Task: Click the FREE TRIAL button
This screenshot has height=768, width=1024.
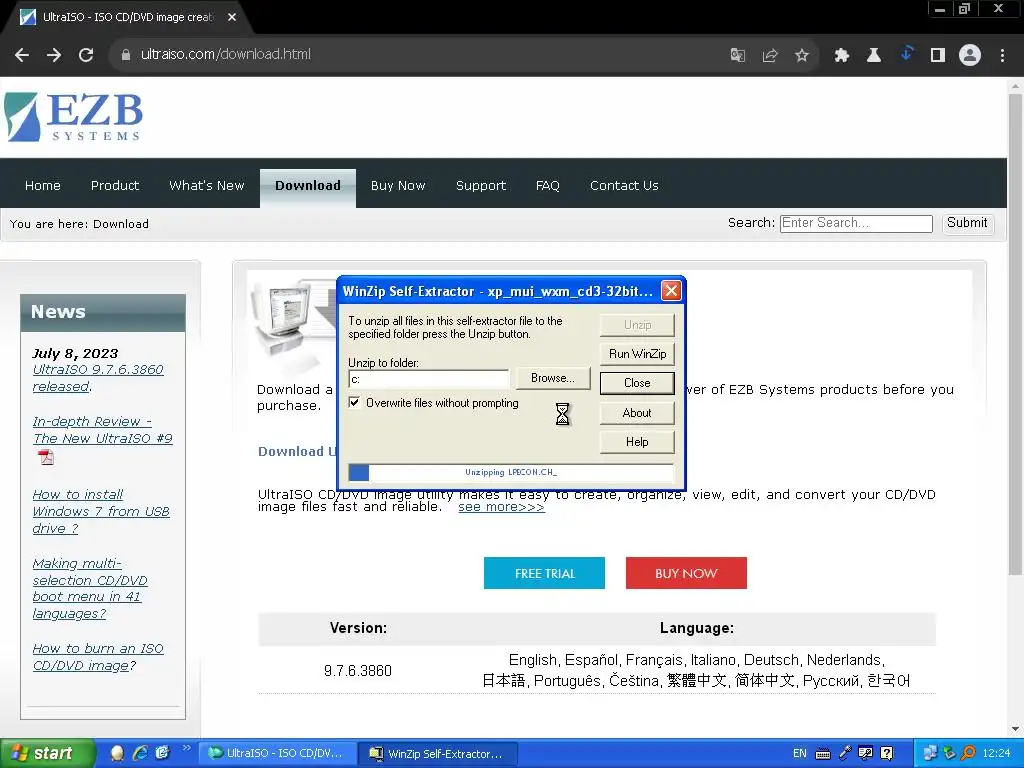Action: (x=544, y=573)
